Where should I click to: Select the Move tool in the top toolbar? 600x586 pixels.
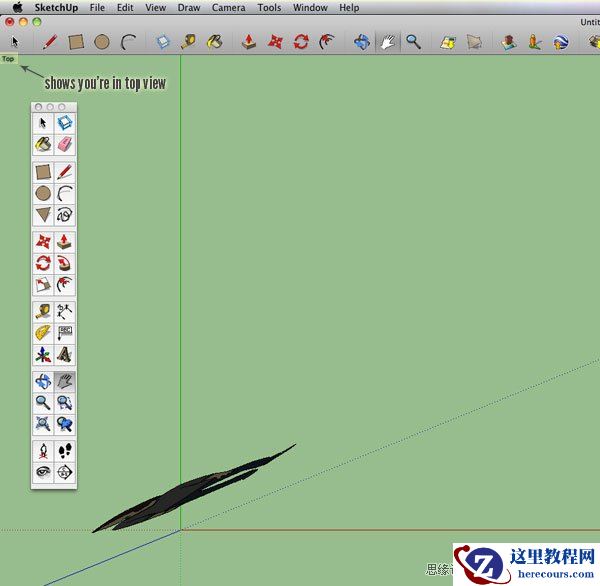[x=275, y=42]
